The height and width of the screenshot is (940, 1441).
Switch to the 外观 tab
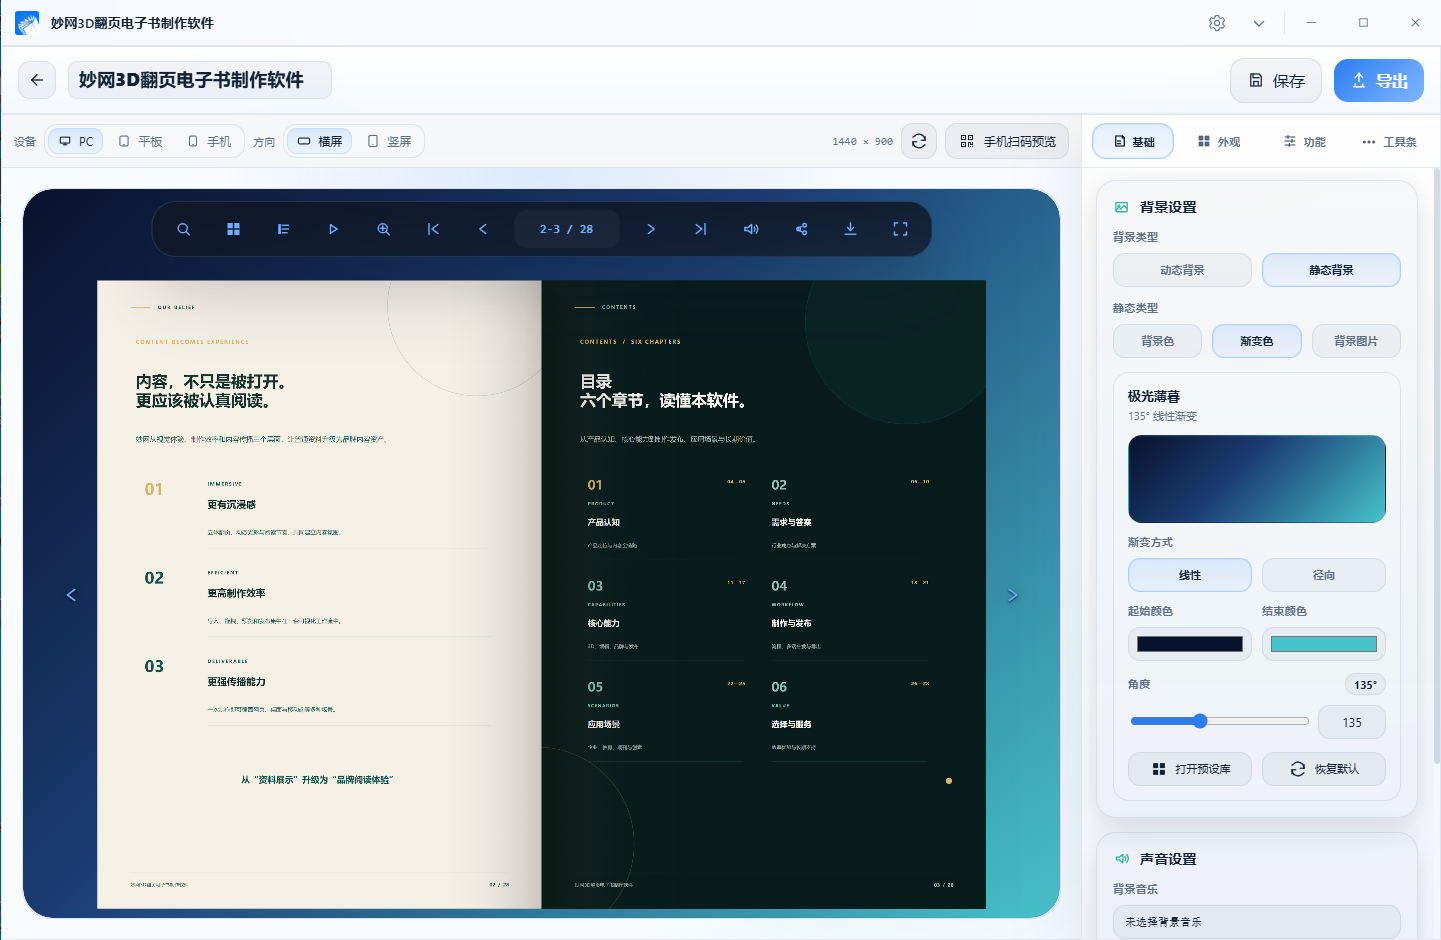click(1219, 142)
